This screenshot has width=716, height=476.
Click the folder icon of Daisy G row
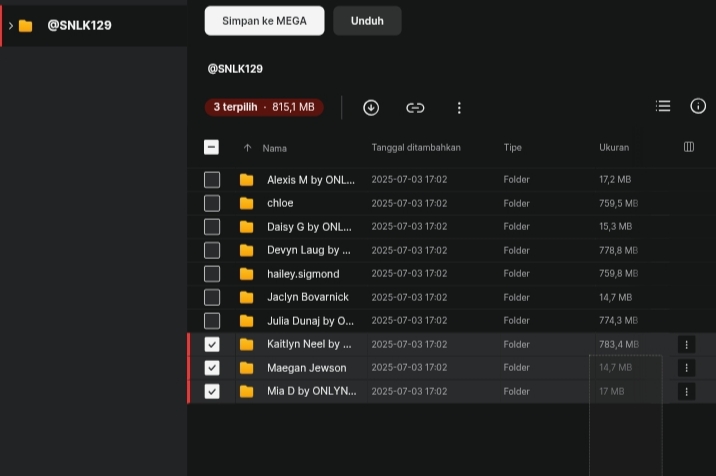(x=247, y=227)
